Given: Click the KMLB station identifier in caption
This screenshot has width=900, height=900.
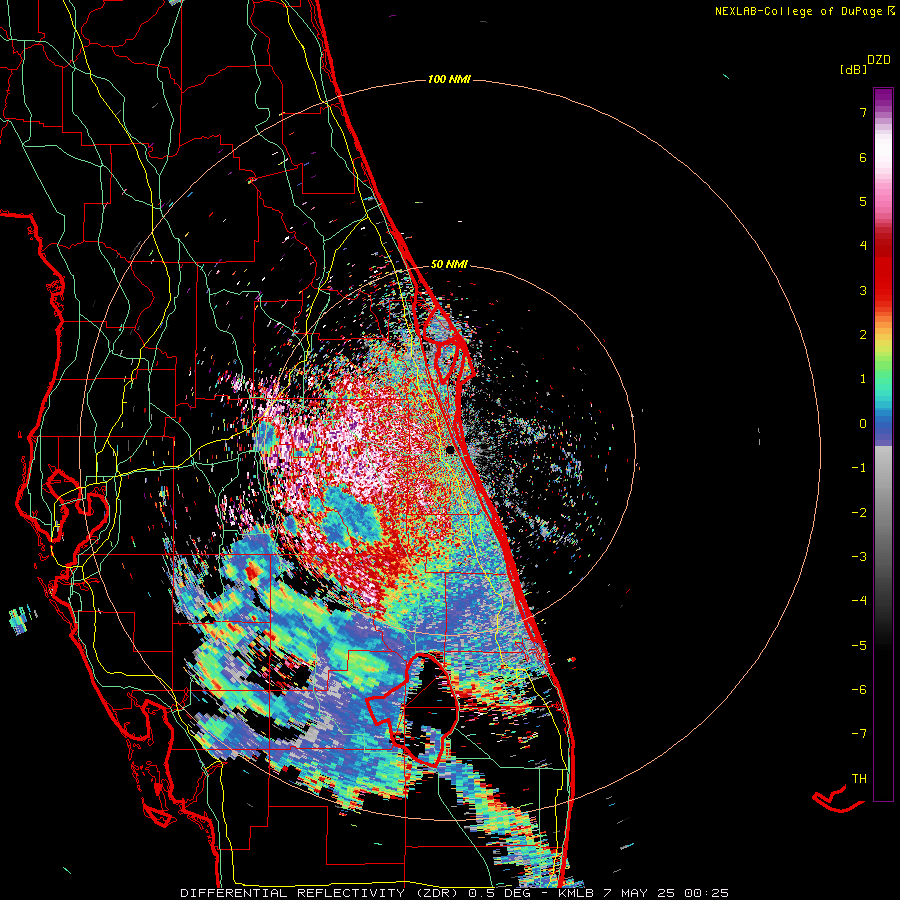Looking at the screenshot, I should click(576, 893).
